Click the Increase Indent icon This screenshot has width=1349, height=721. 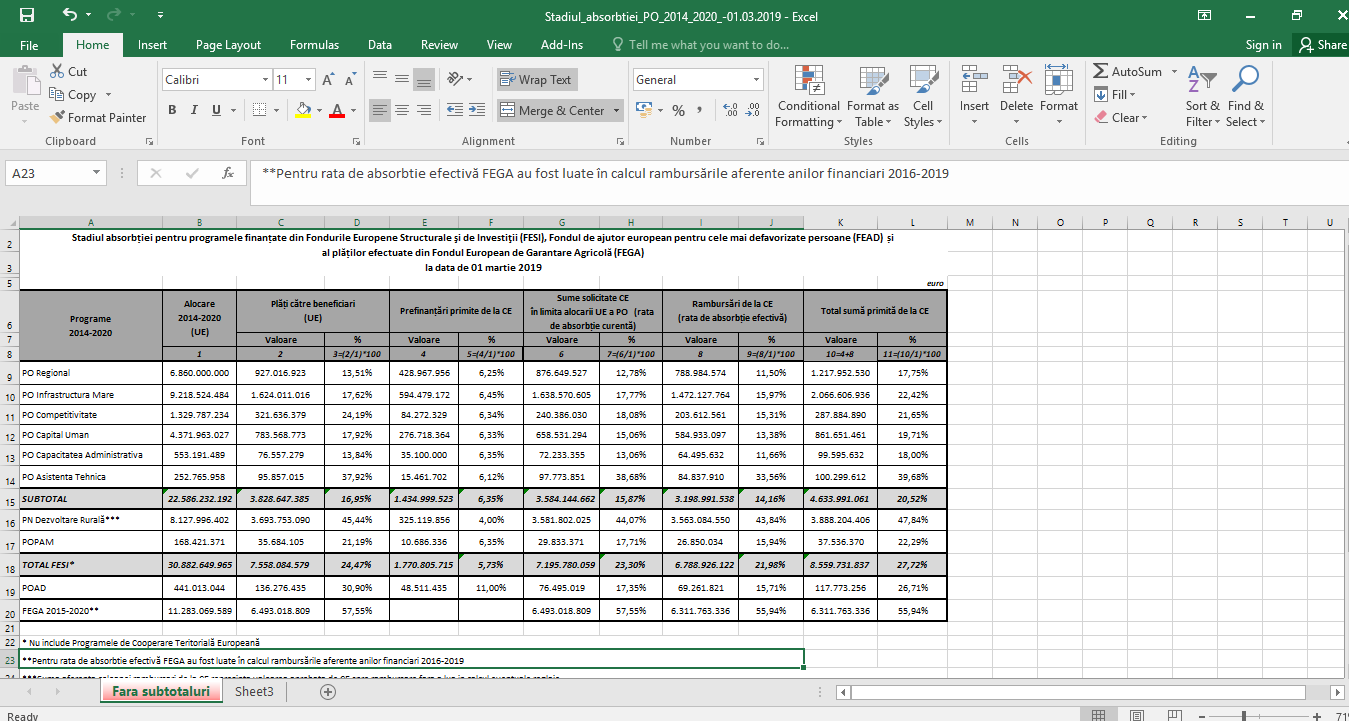pyautogui.click(x=477, y=110)
